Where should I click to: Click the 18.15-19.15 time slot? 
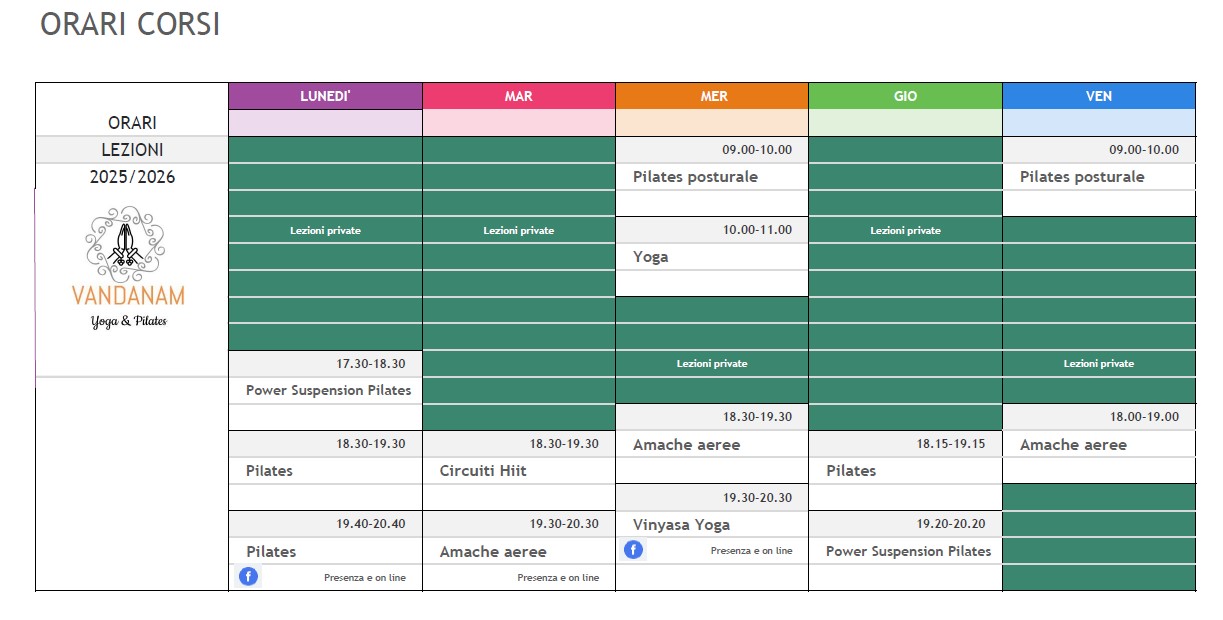[949, 444]
